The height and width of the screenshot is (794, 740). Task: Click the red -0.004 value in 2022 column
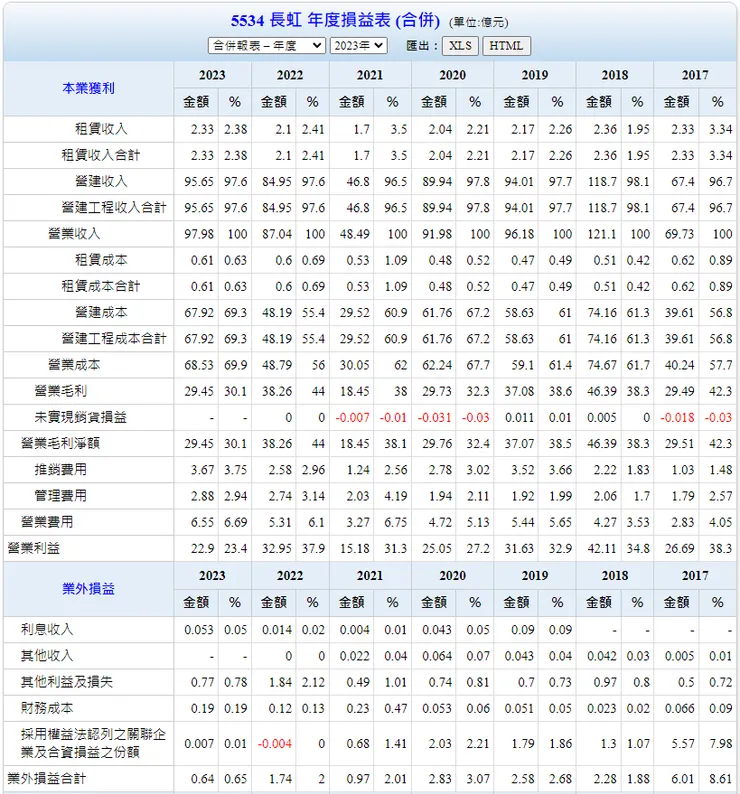[275, 744]
